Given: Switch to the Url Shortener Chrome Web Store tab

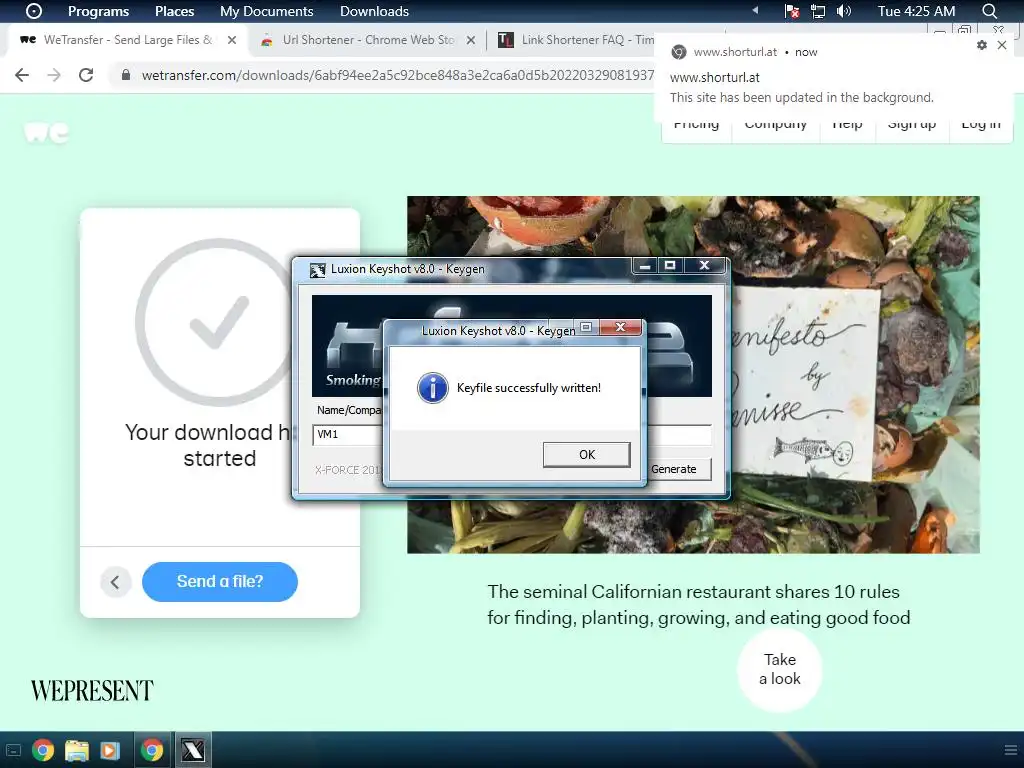Looking at the screenshot, I should [368, 40].
